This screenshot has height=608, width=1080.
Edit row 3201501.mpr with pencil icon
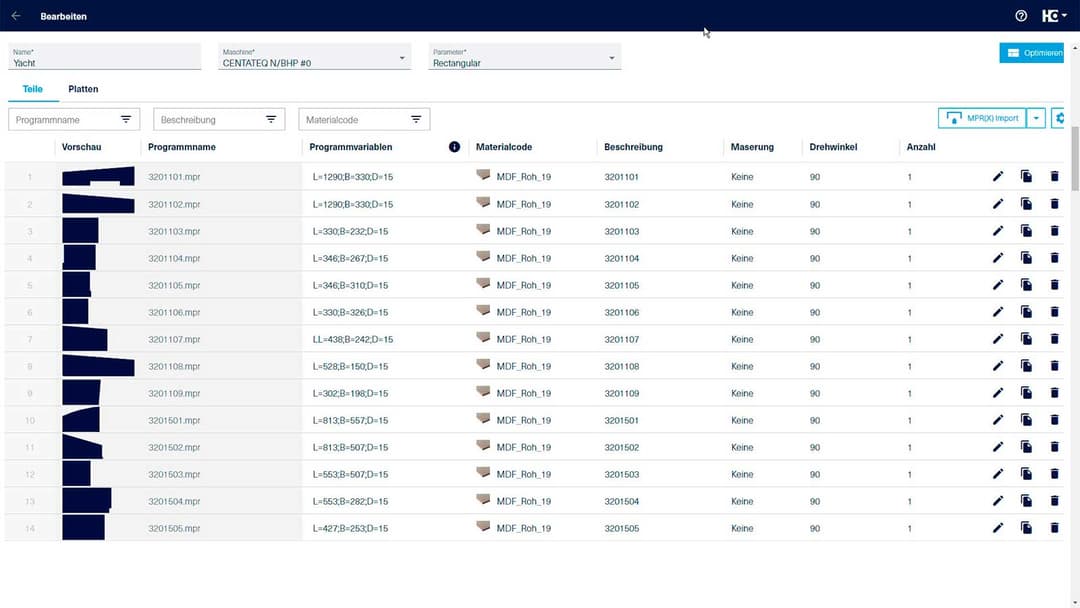[x=997, y=420]
